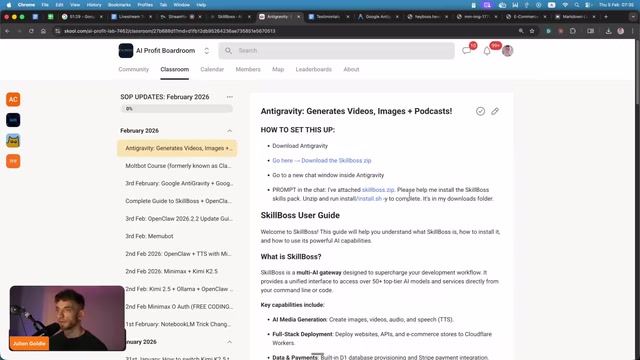Click the page vertical scrollbar
This screenshot has height=360, width=640.
(x=638, y=72)
